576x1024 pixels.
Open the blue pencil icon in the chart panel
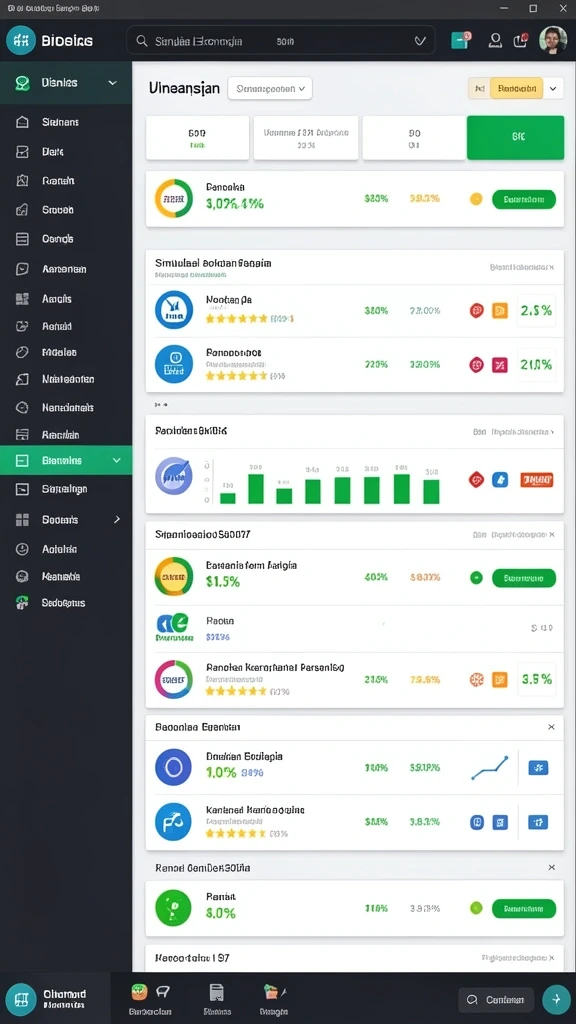point(500,479)
